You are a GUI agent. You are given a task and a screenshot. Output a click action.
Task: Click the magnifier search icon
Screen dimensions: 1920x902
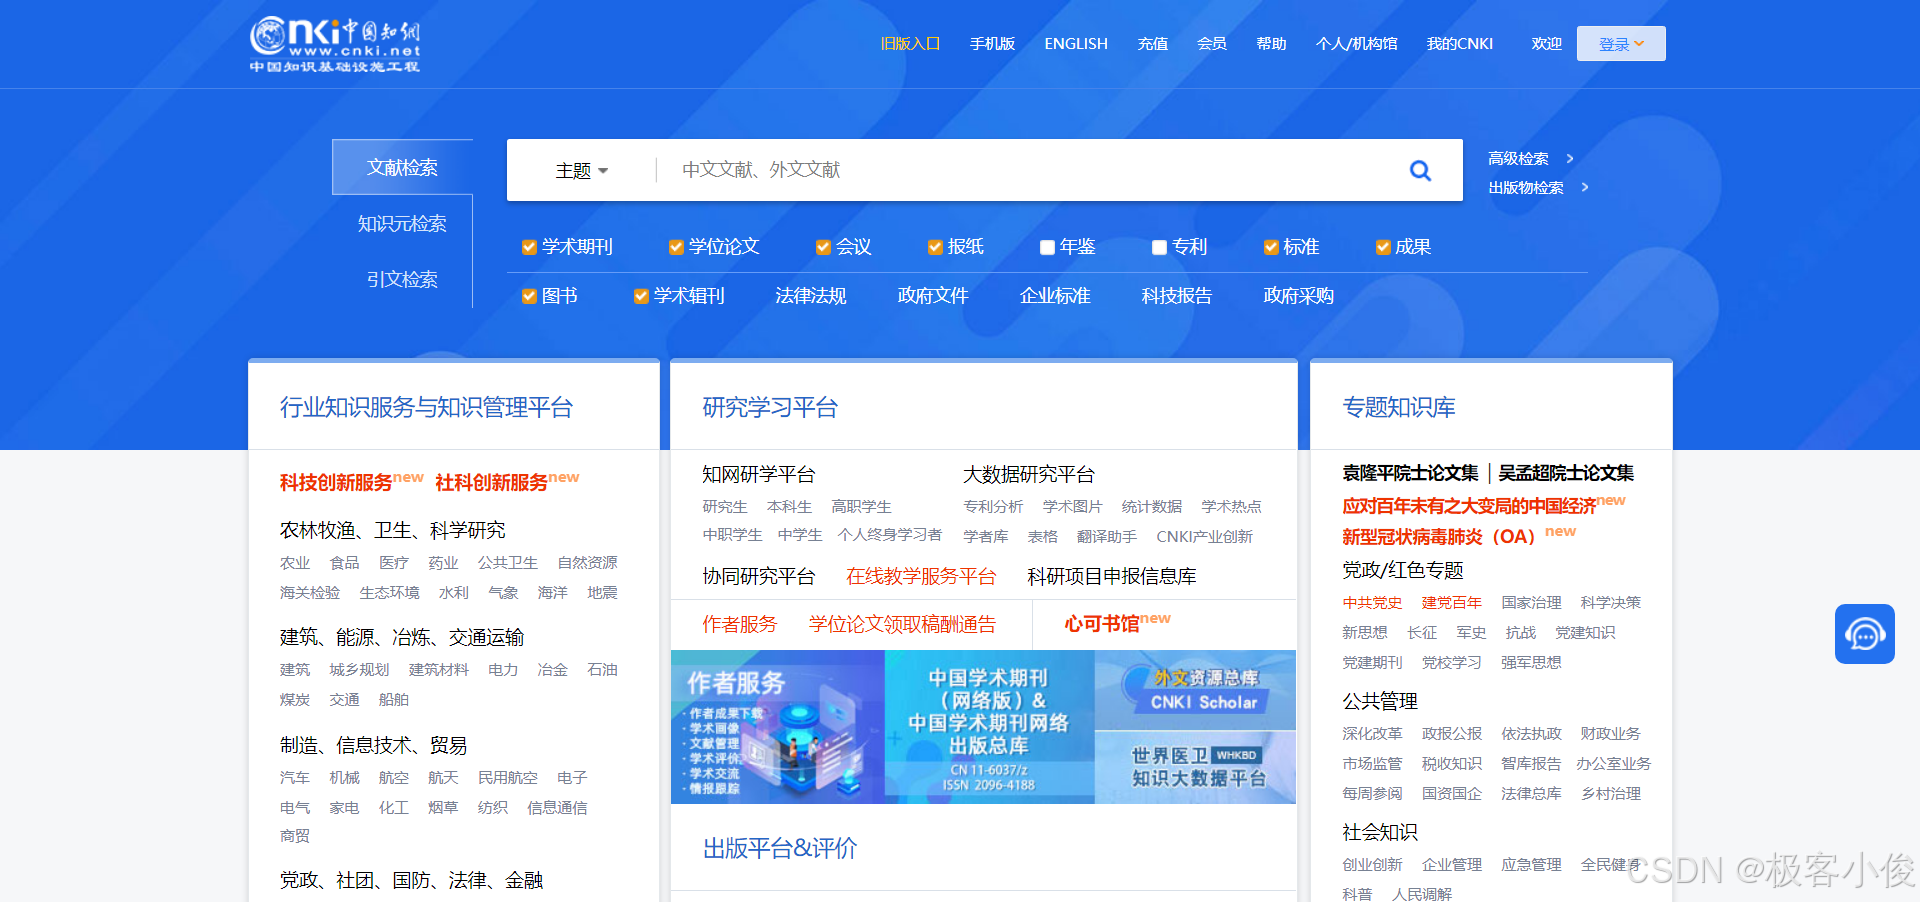pyautogui.click(x=1420, y=171)
